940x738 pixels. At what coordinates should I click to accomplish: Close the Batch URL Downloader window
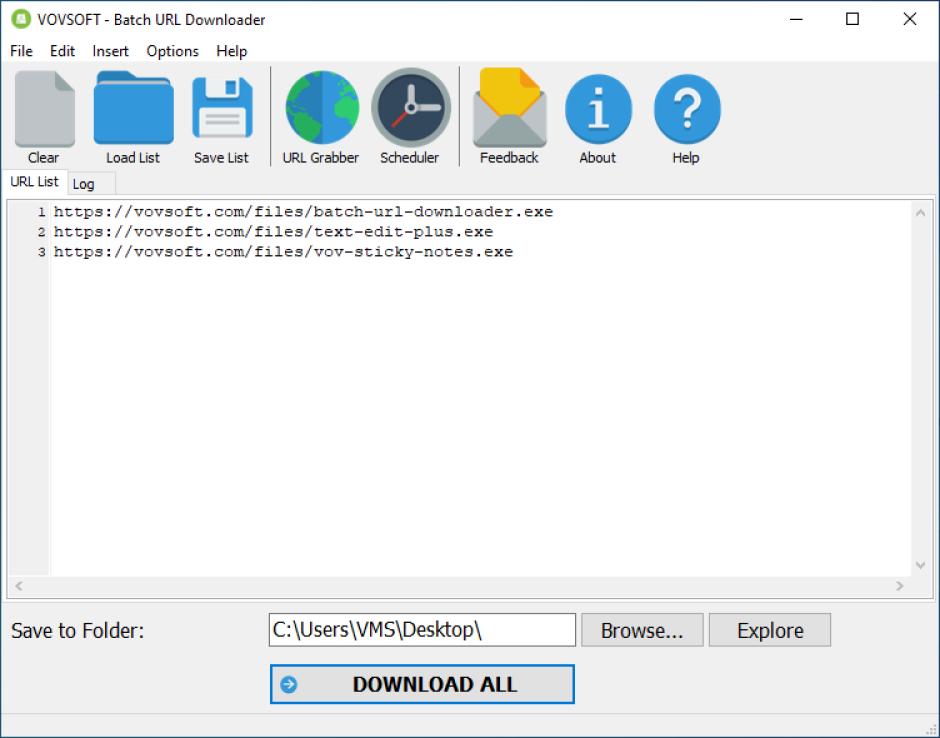909,19
